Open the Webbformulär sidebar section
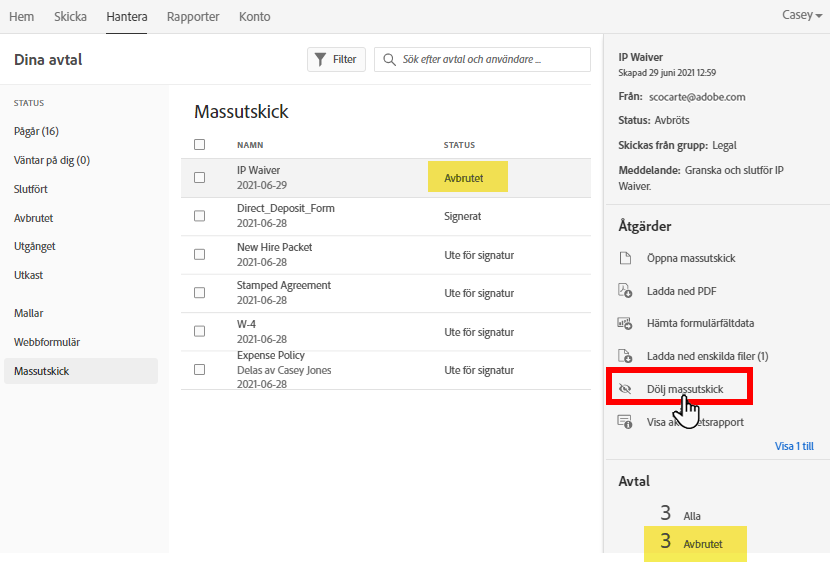This screenshot has width=830, height=579. pyautogui.click(x=47, y=342)
